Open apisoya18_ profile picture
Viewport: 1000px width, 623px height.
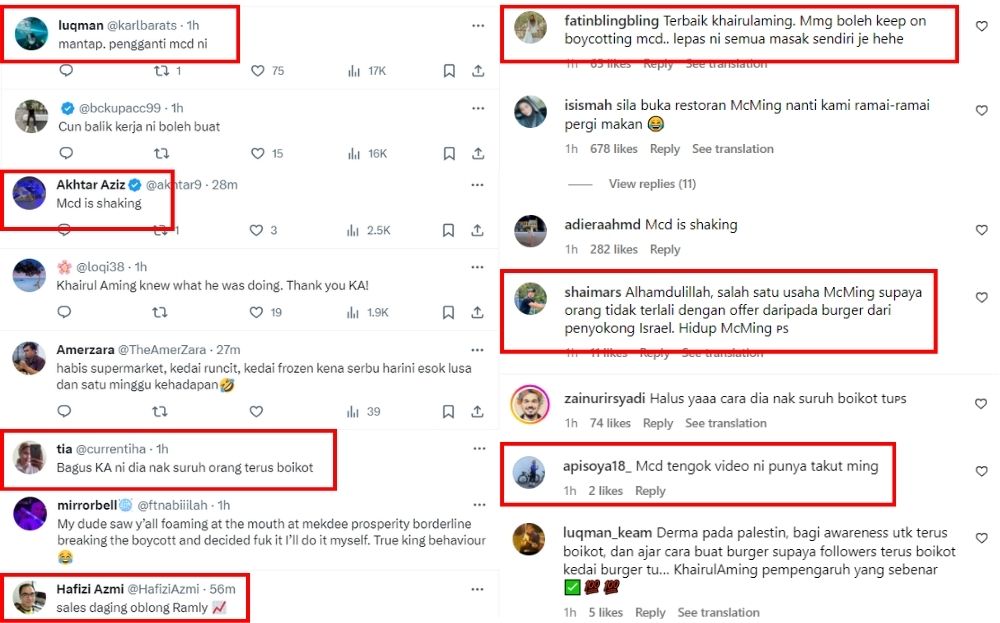click(x=529, y=473)
